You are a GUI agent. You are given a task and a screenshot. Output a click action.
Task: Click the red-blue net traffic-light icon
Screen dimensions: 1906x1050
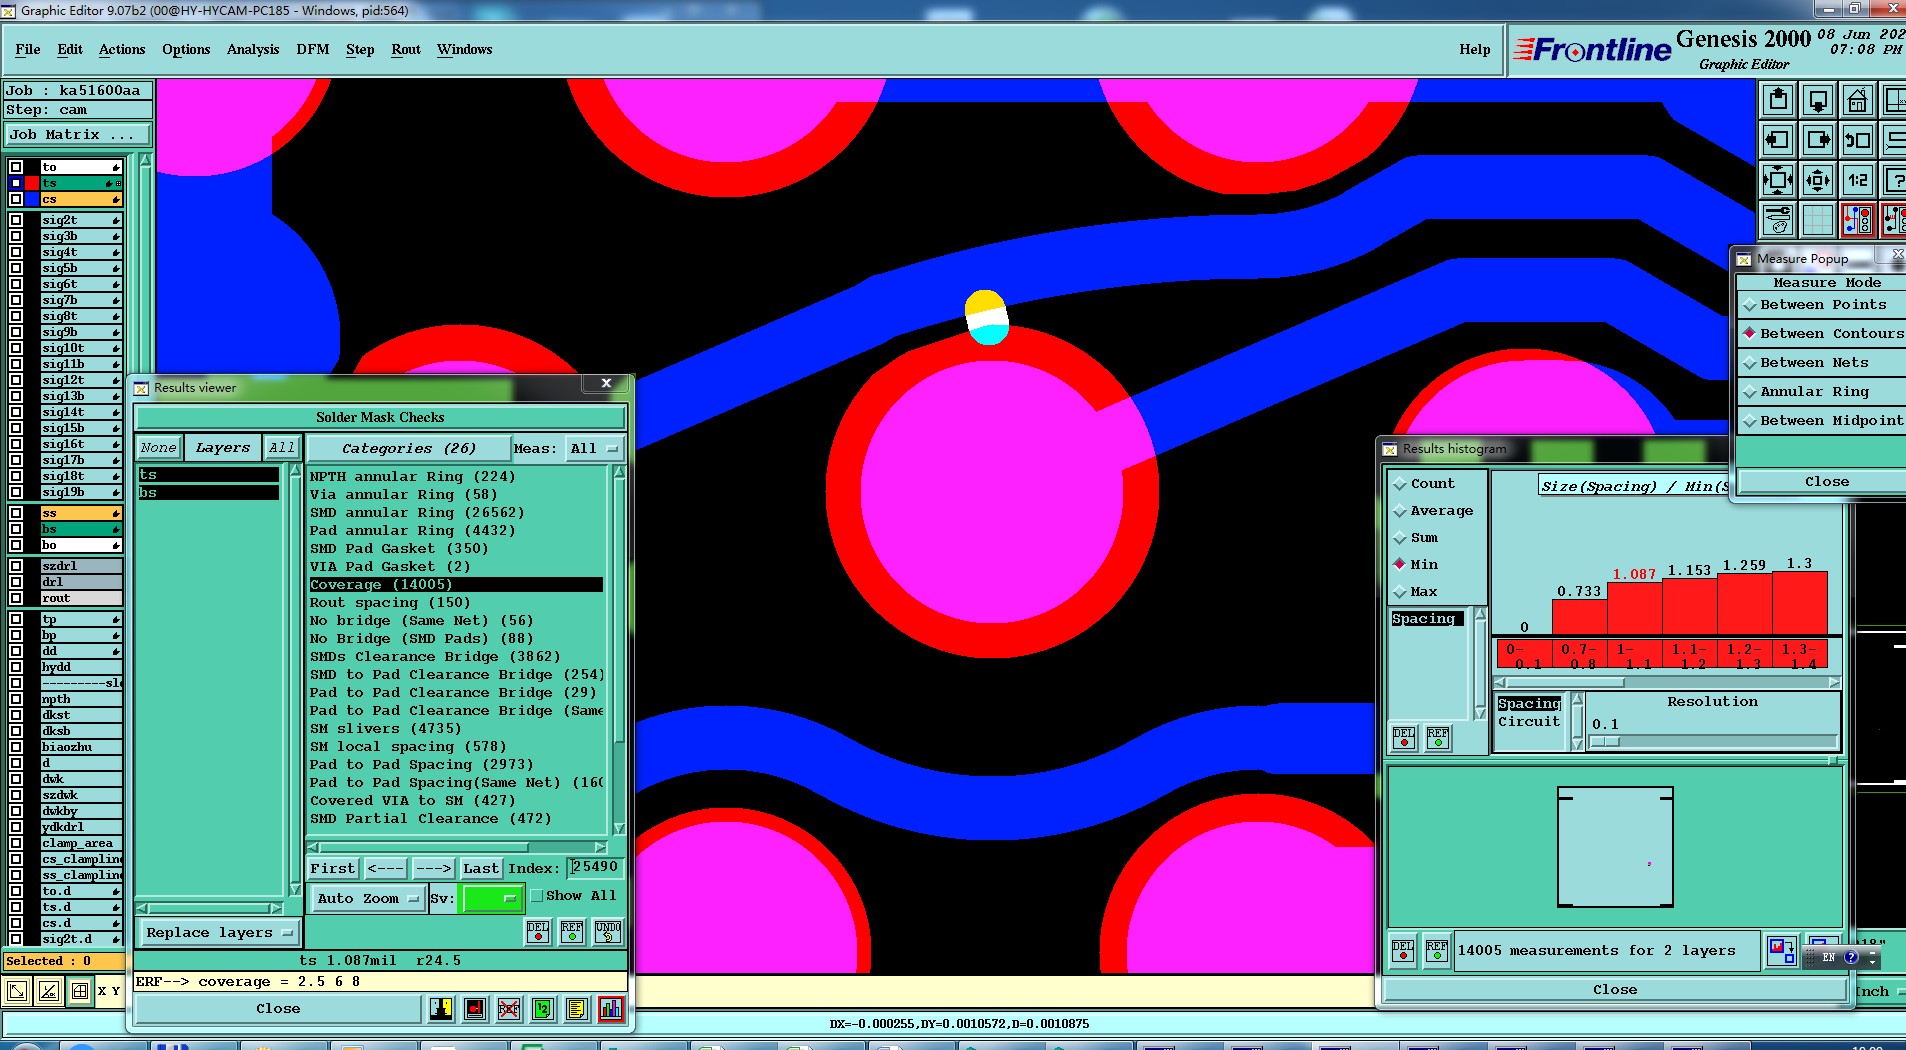coord(1858,220)
